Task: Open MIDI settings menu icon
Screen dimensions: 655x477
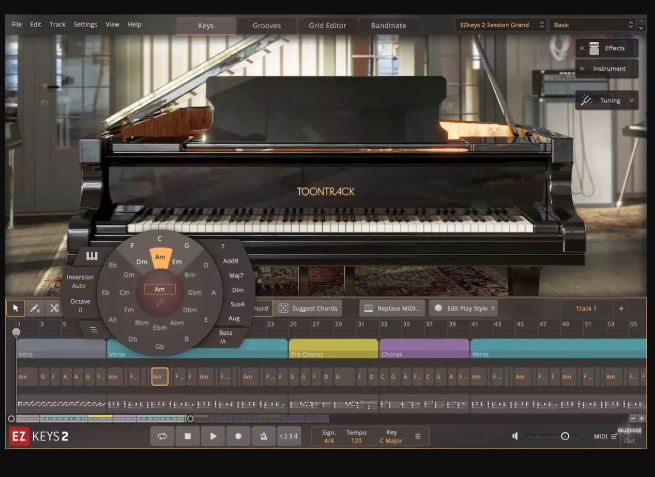Action: 614,436
